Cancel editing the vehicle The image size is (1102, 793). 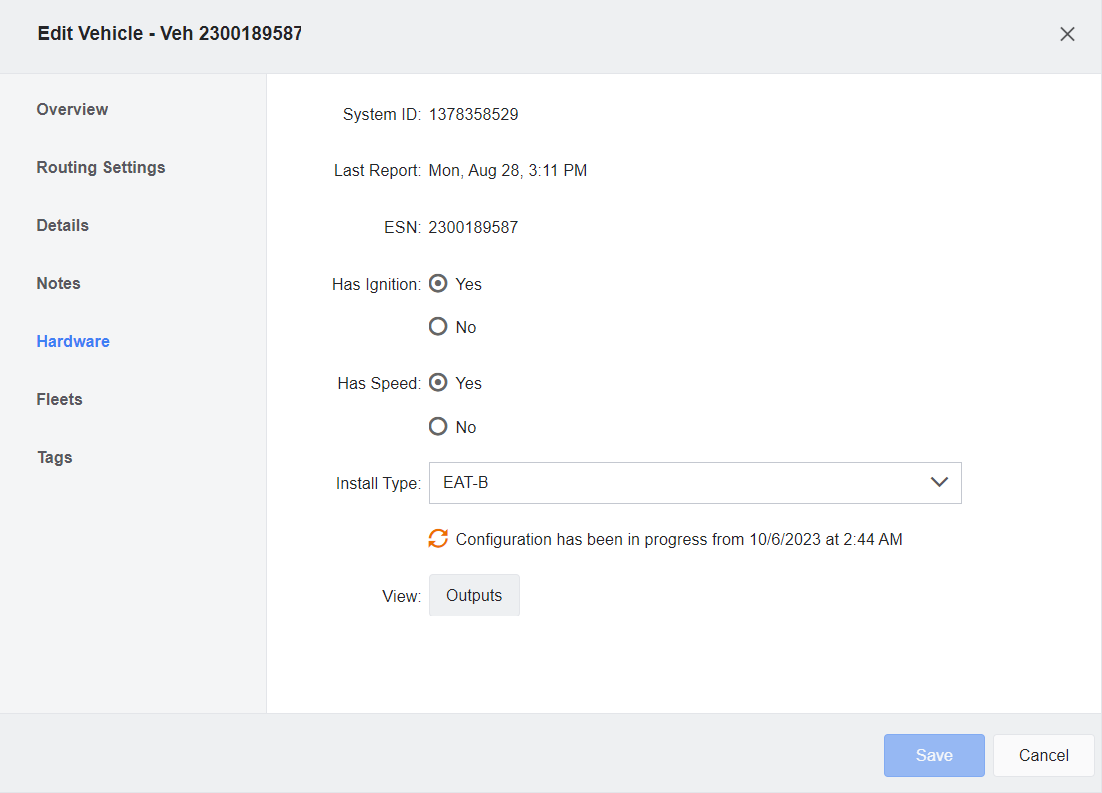tap(1043, 755)
